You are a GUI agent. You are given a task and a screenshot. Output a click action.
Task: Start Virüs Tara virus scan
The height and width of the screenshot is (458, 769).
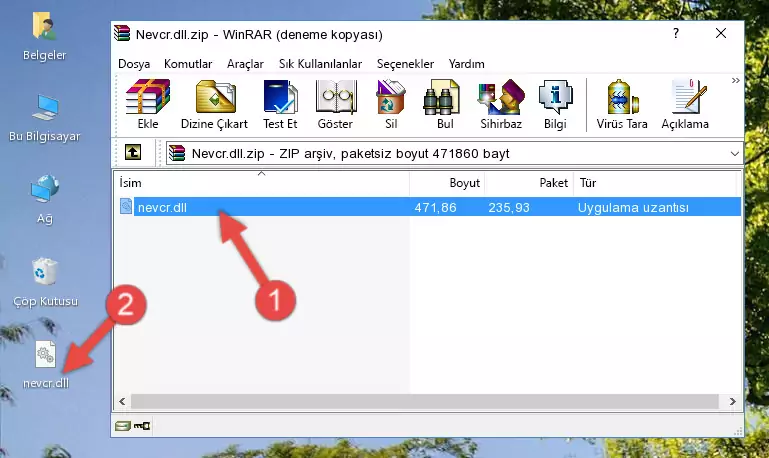point(622,104)
